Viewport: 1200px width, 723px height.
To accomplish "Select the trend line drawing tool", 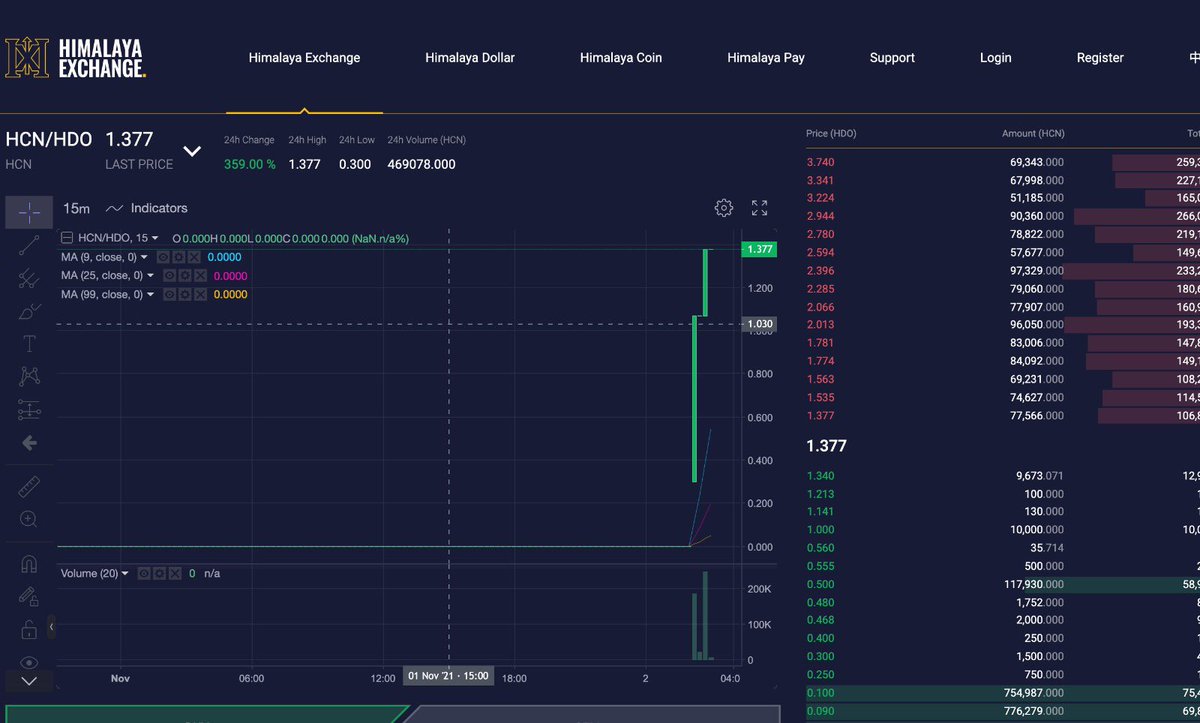I will pyautogui.click(x=29, y=245).
